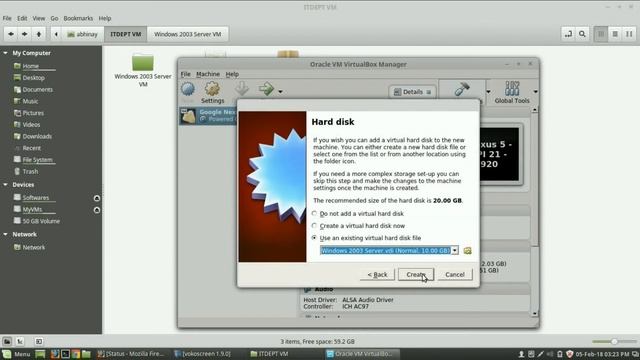Open Home in the sidebar

pos(31,66)
